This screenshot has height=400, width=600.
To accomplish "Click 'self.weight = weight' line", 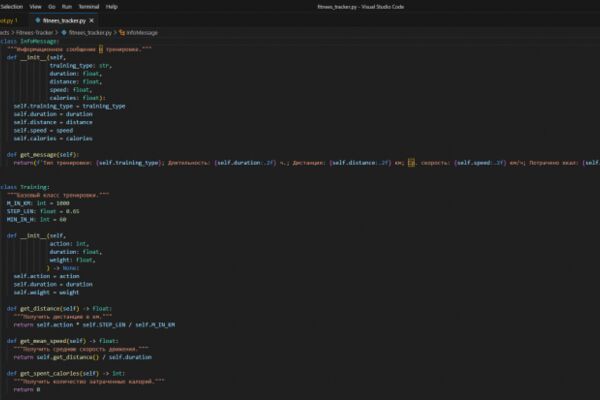I will coord(46,292).
